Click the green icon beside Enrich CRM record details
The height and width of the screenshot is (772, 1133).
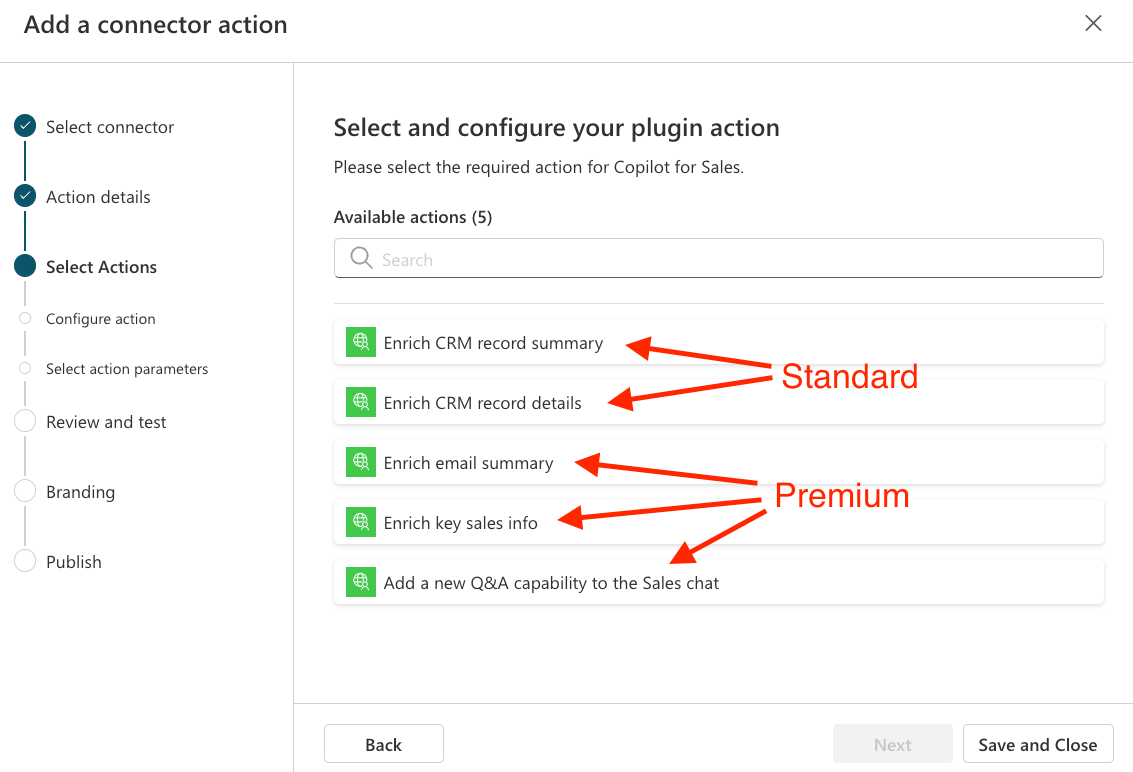coord(361,402)
